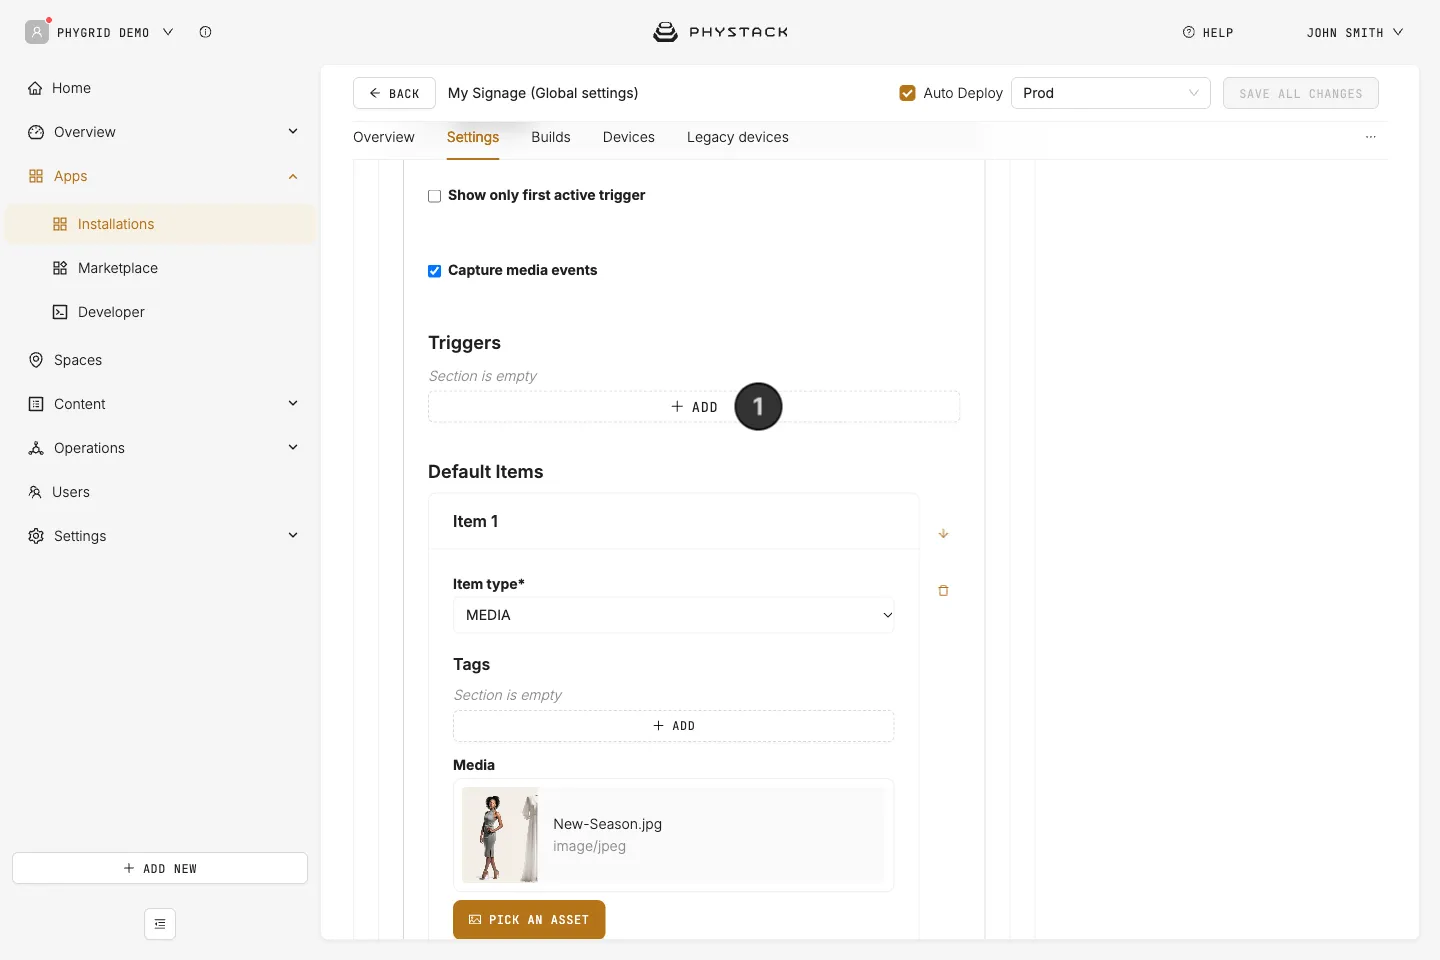The image size is (1440, 960).
Task: Switch to the Builds tab
Action: click(551, 137)
